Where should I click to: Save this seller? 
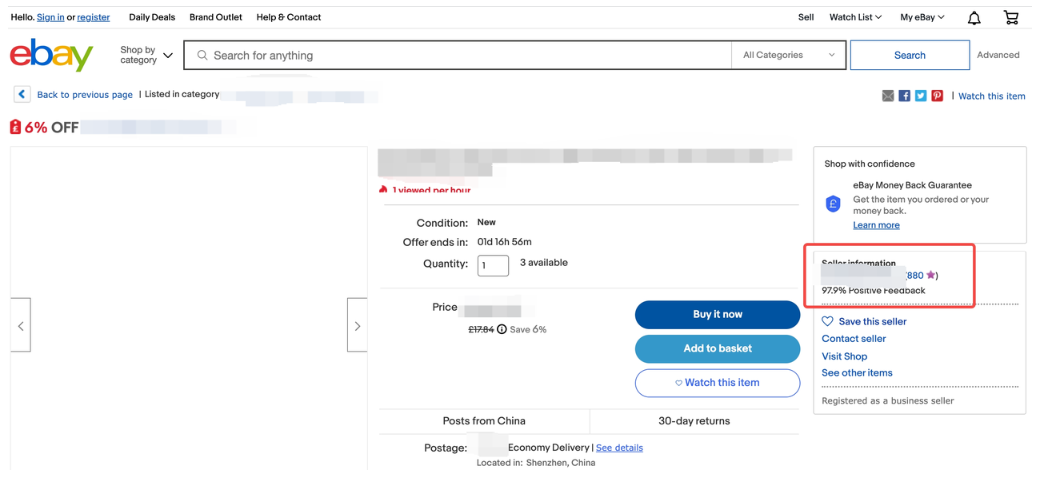(x=864, y=321)
